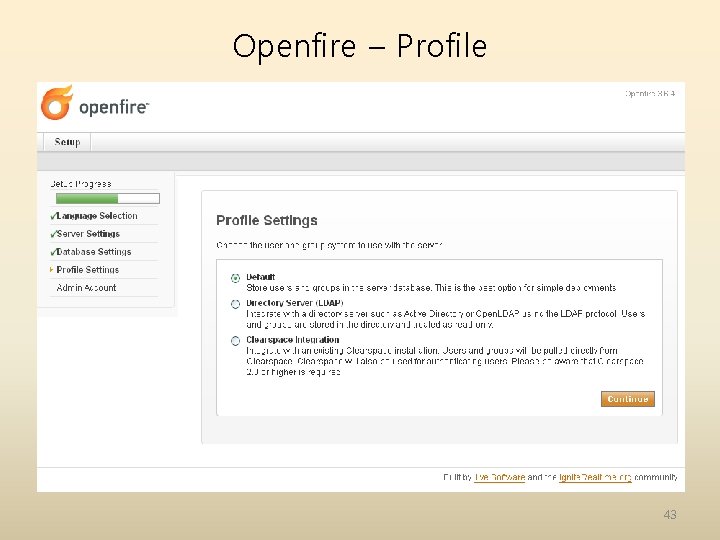Choose Directory Server (LDAP) radio option

point(235,304)
